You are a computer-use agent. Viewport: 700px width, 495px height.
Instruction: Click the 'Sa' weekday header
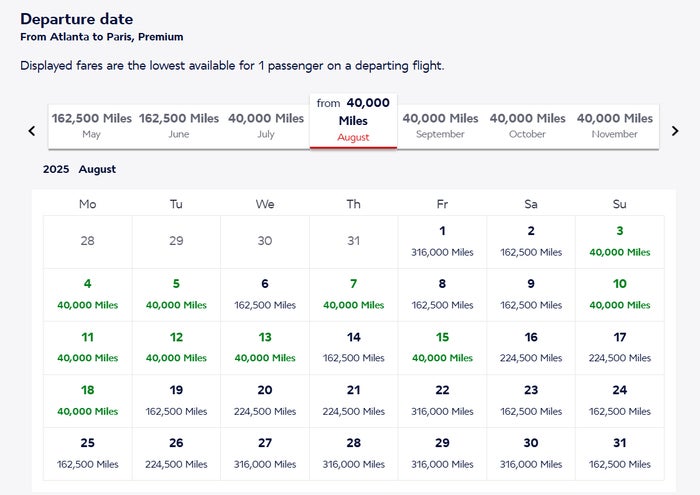[531, 204]
